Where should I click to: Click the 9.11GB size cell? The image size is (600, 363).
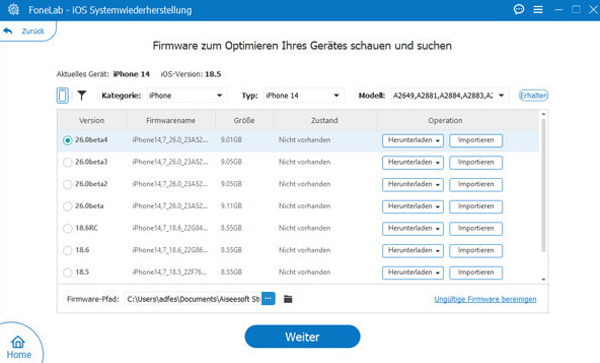[x=231, y=206]
